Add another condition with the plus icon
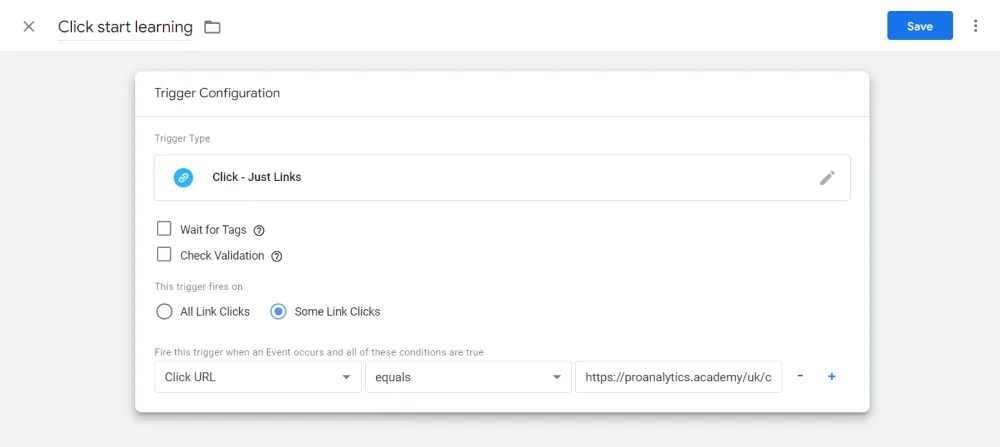The height and width of the screenshot is (447, 1000). [x=832, y=376]
